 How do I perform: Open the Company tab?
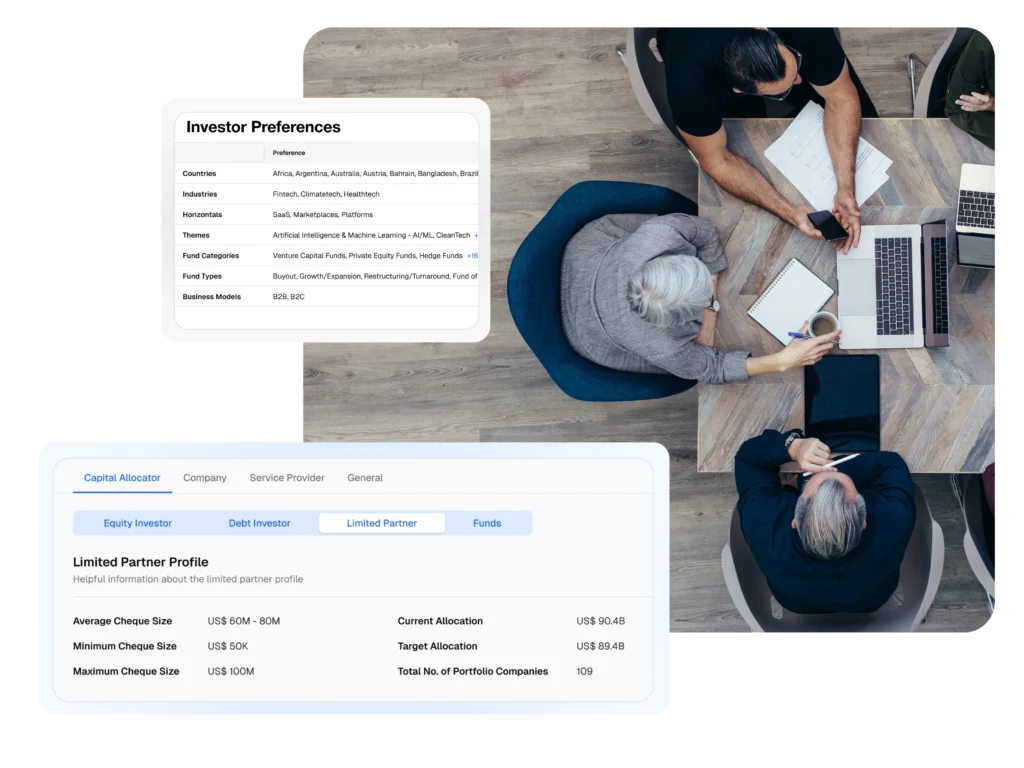205,478
